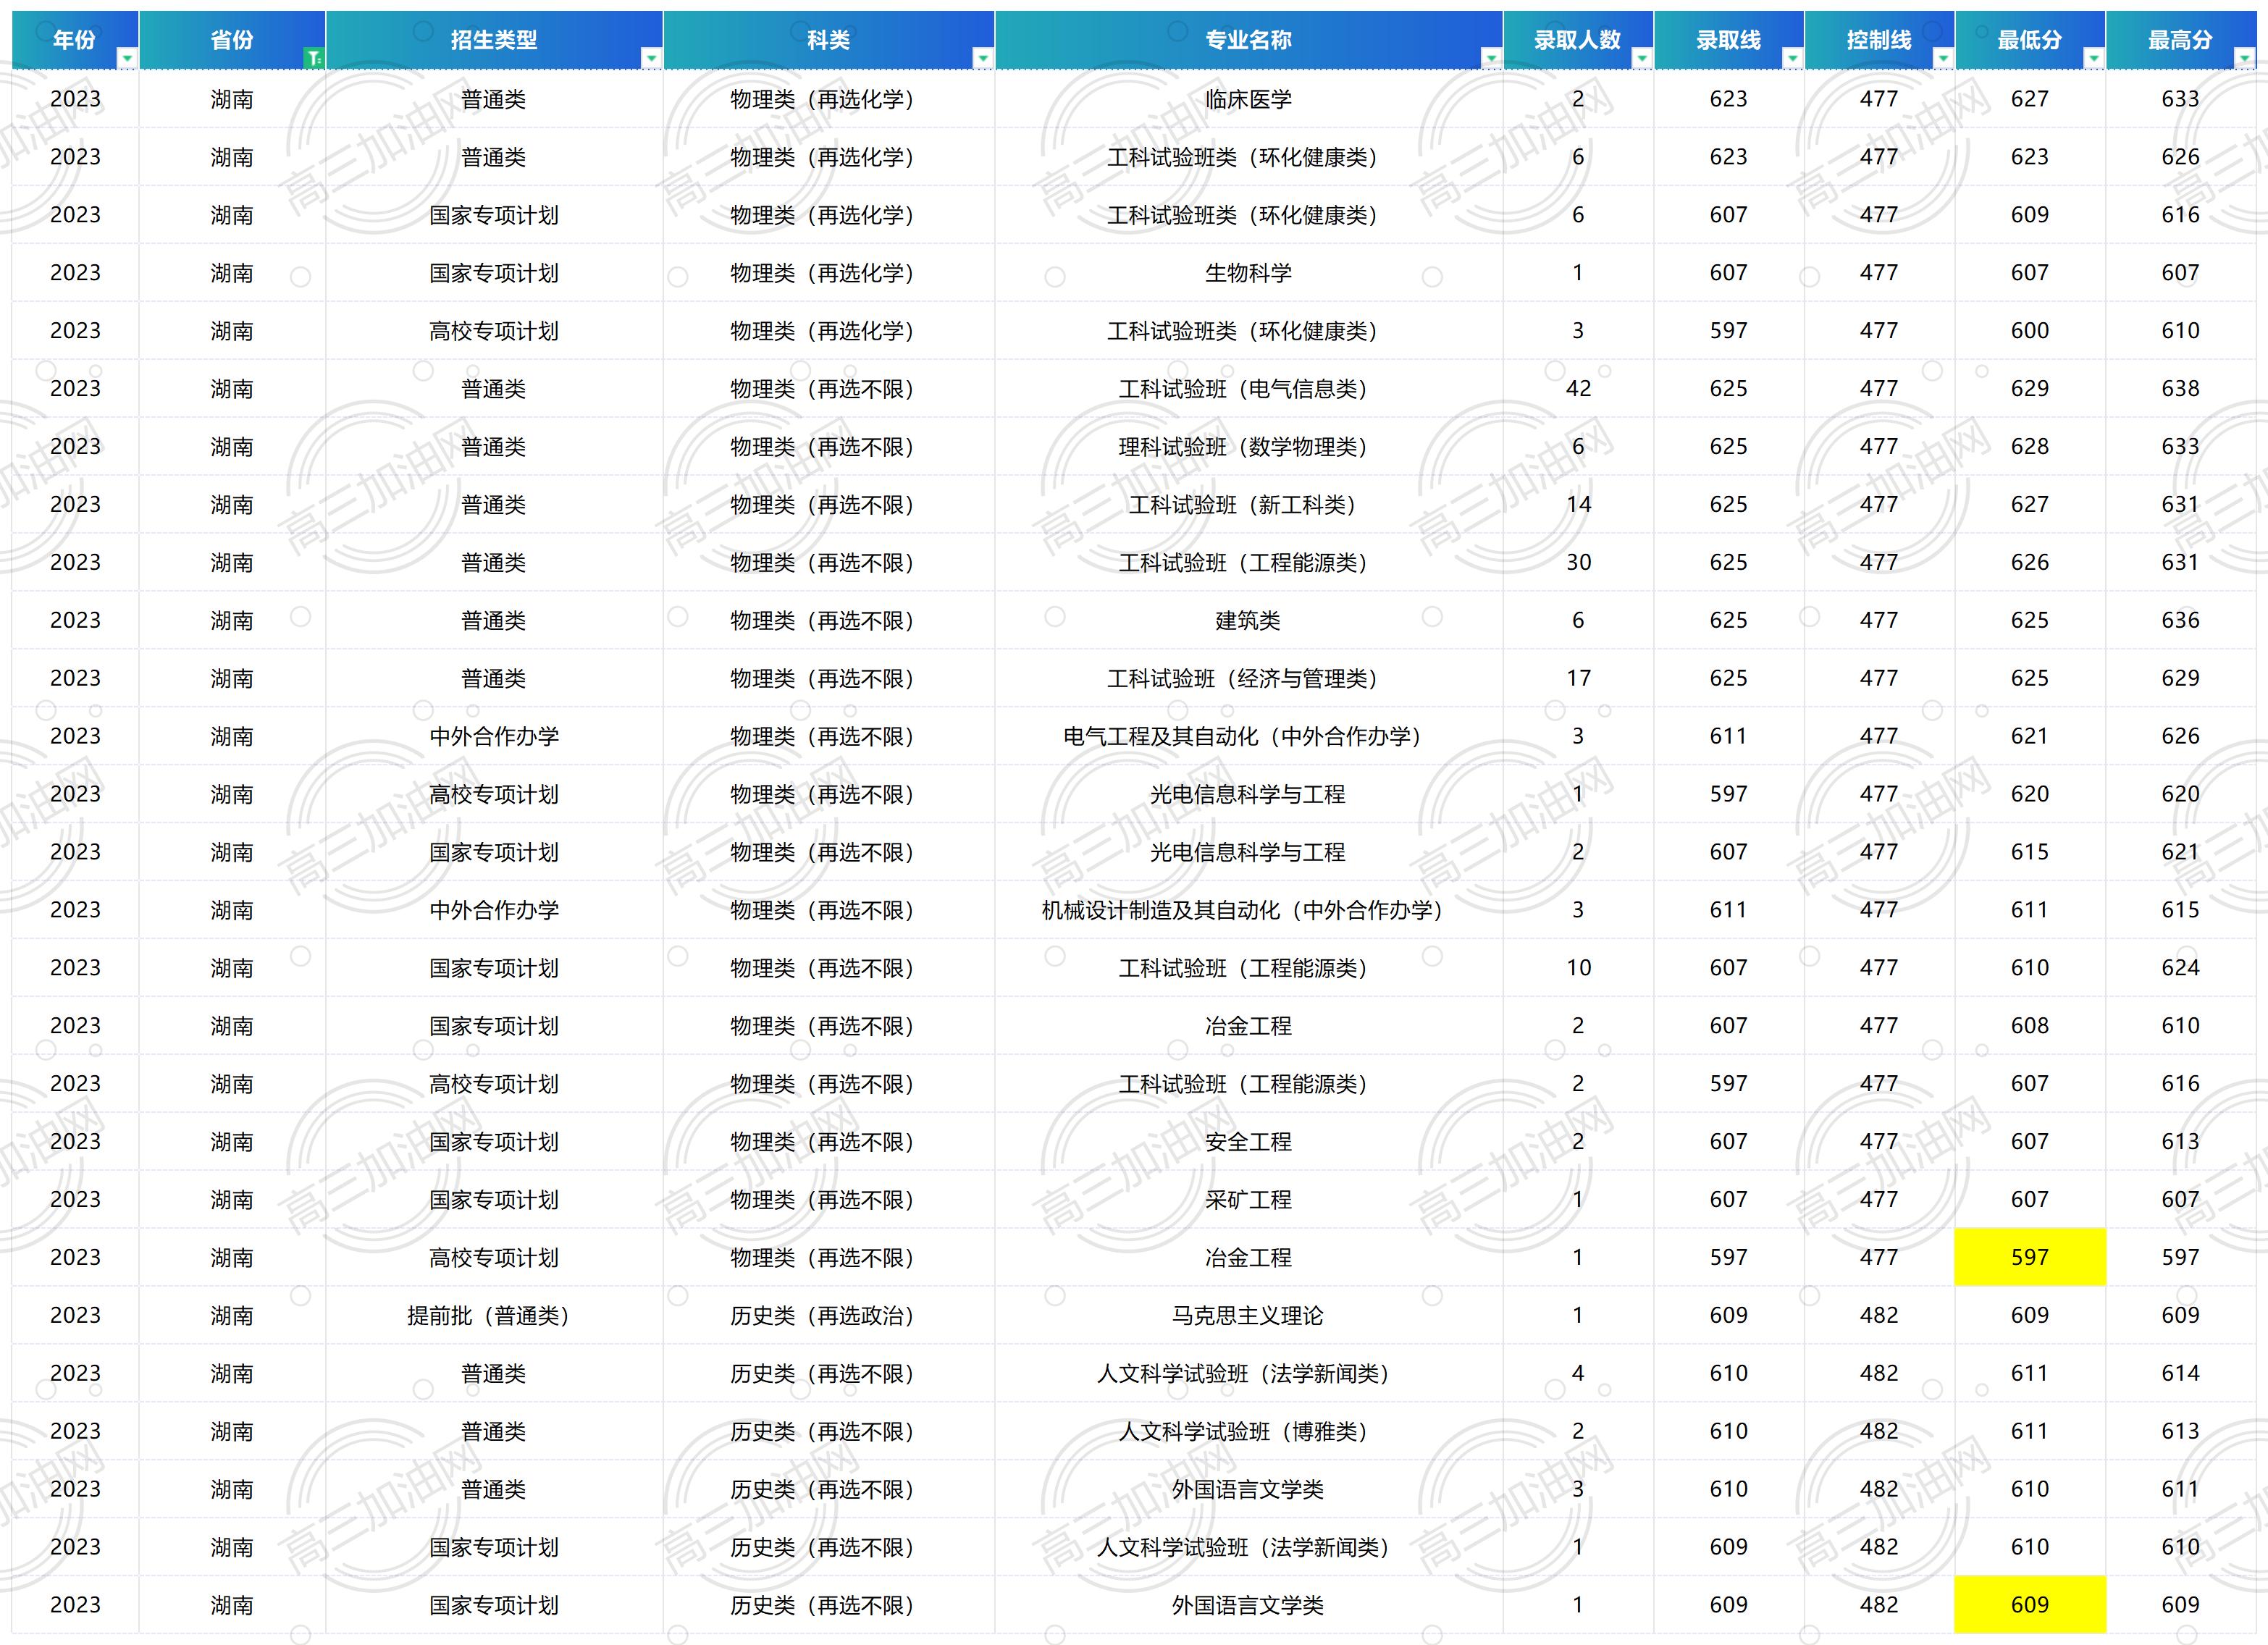Select the 10 录取人数 cell

(x=1578, y=968)
